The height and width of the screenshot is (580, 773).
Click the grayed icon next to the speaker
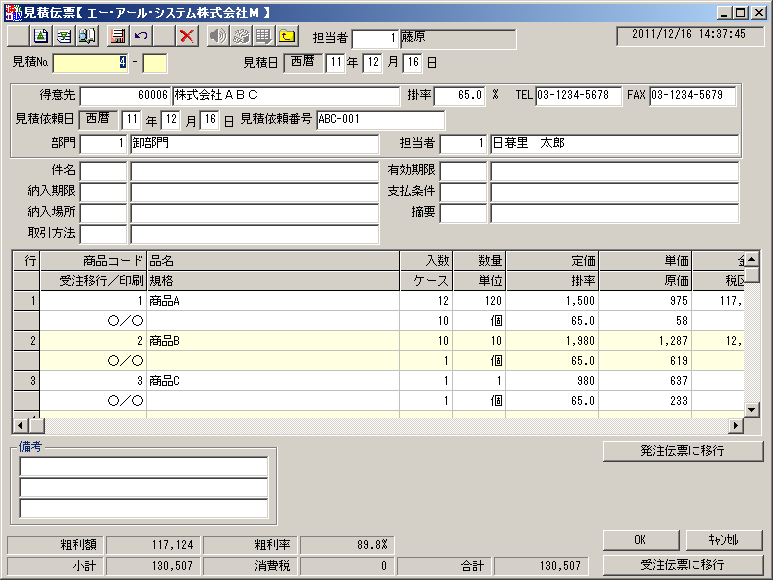241,36
